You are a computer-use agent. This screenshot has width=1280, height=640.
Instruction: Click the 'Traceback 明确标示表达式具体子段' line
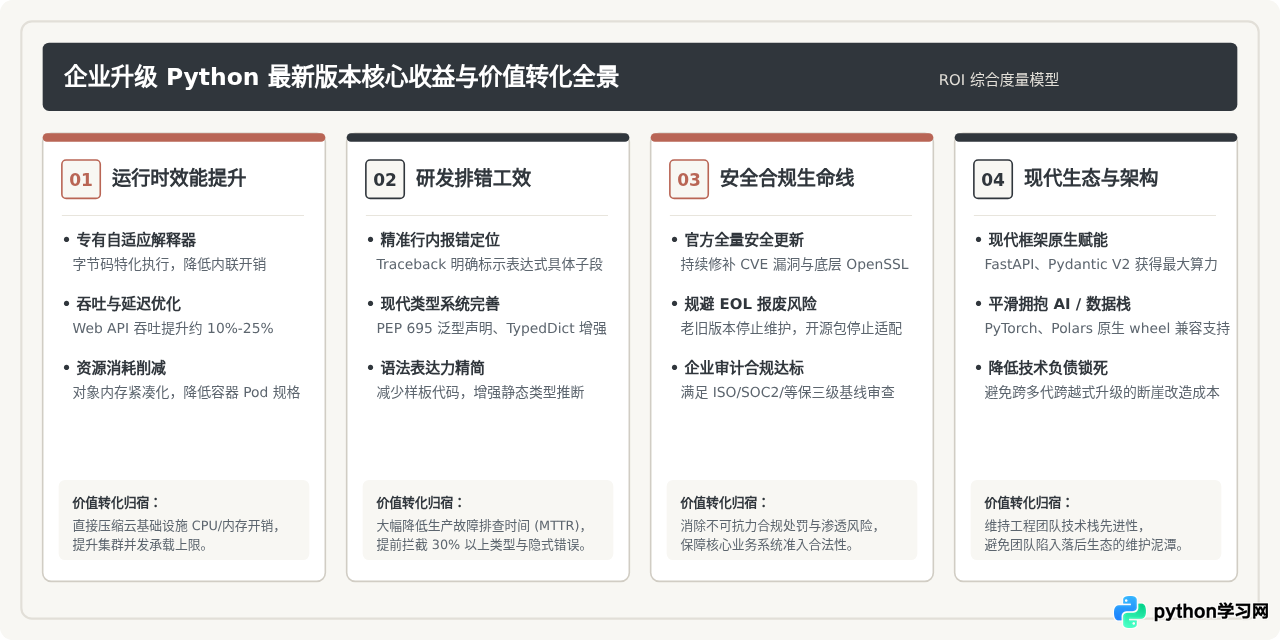pos(490,265)
